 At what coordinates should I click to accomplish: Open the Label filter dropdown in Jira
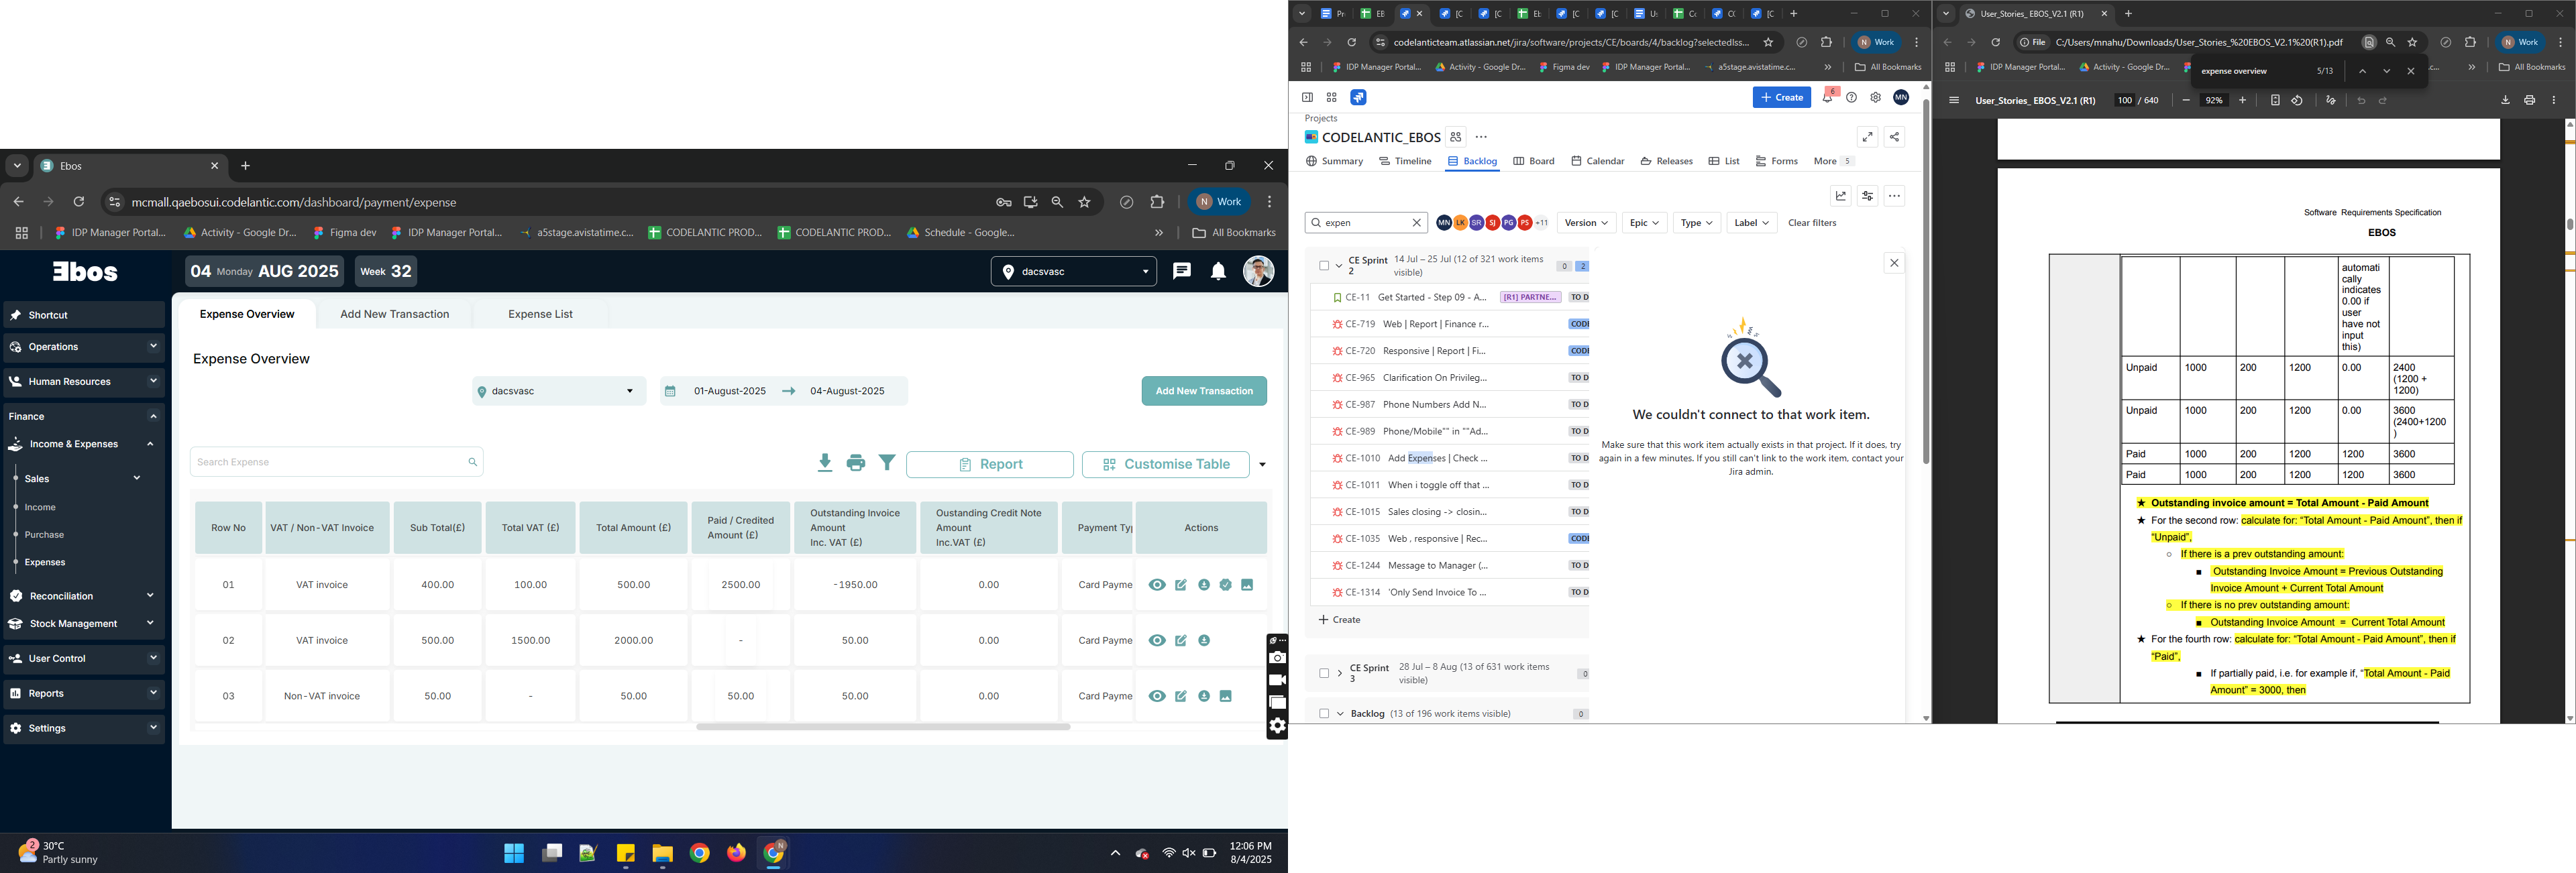click(x=1751, y=223)
